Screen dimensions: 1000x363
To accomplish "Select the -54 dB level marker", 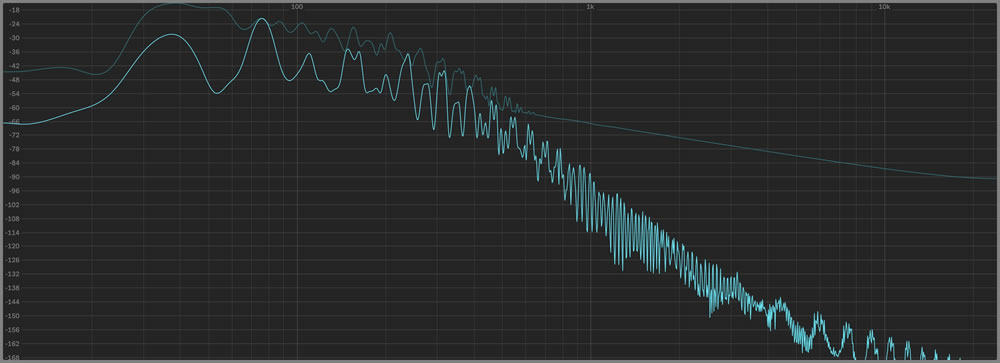I will pos(14,94).
